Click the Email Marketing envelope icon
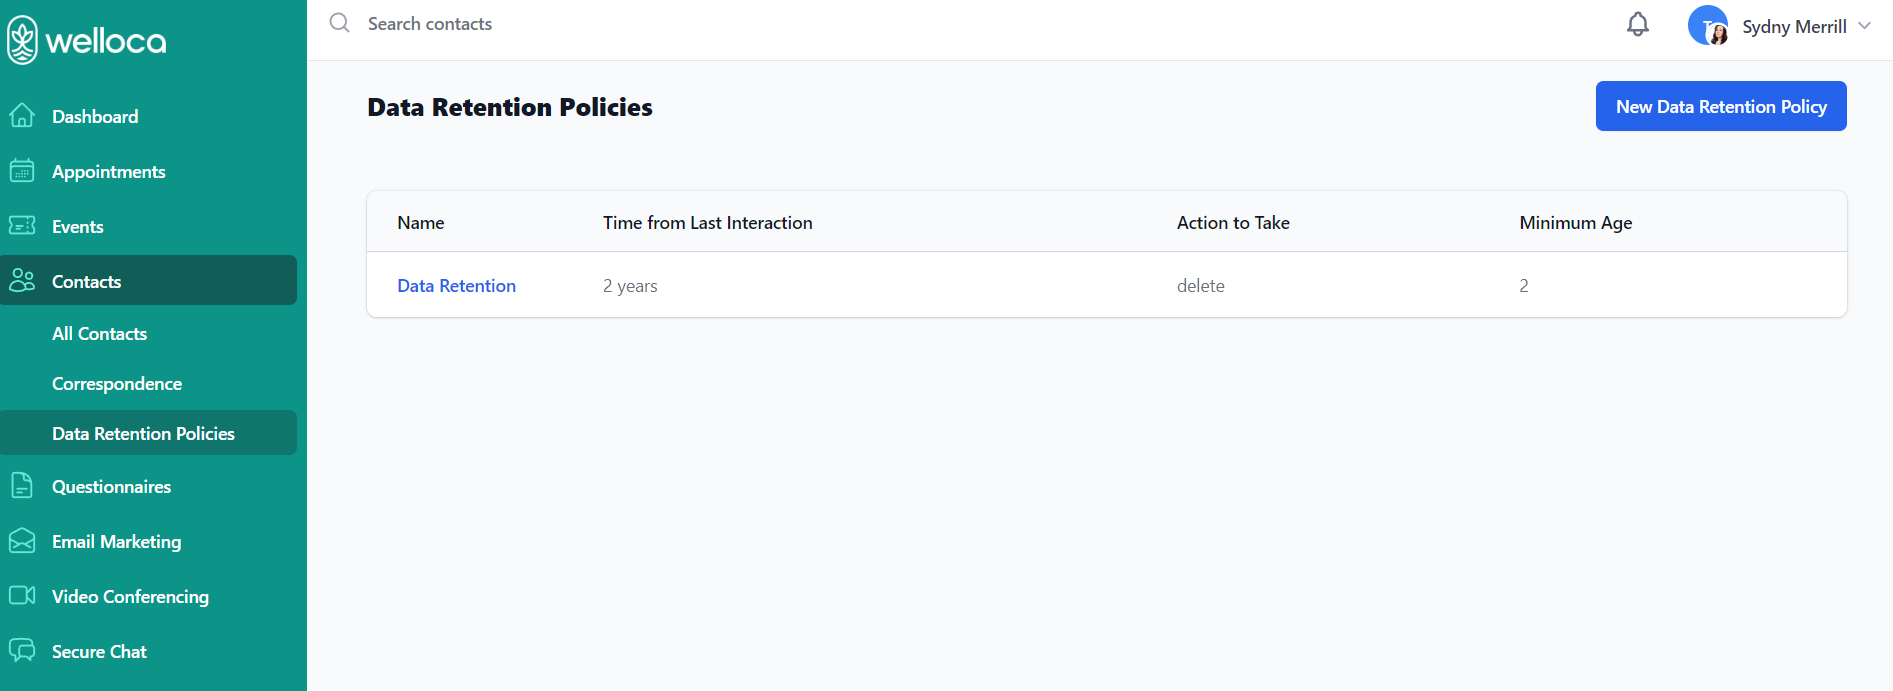 click(22, 541)
